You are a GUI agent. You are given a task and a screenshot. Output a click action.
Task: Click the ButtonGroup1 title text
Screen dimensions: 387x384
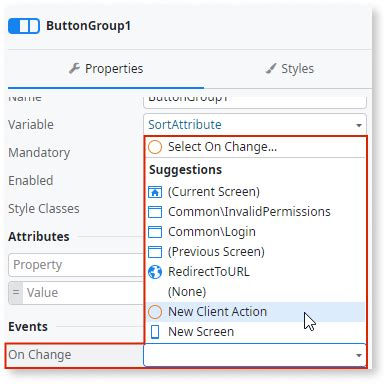(88, 26)
